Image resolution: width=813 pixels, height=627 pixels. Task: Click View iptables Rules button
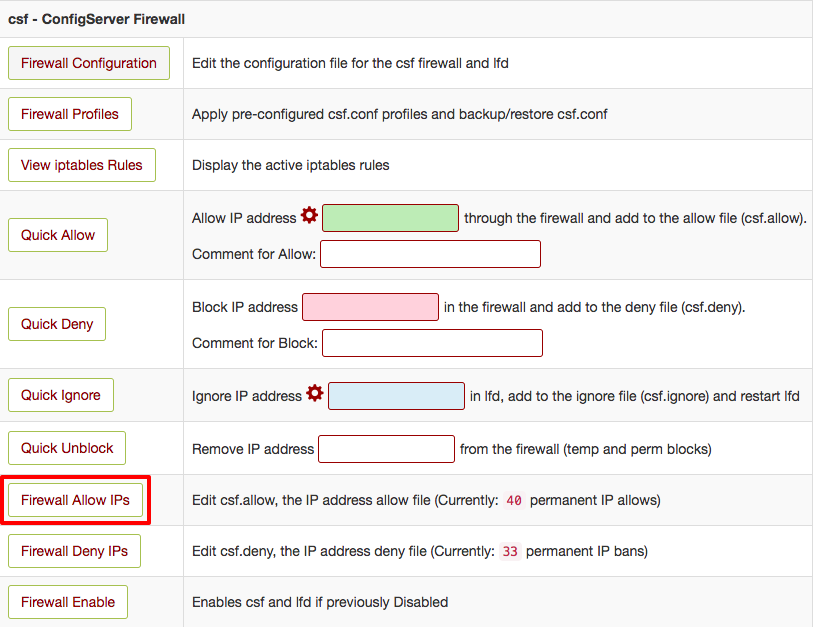(x=82, y=165)
